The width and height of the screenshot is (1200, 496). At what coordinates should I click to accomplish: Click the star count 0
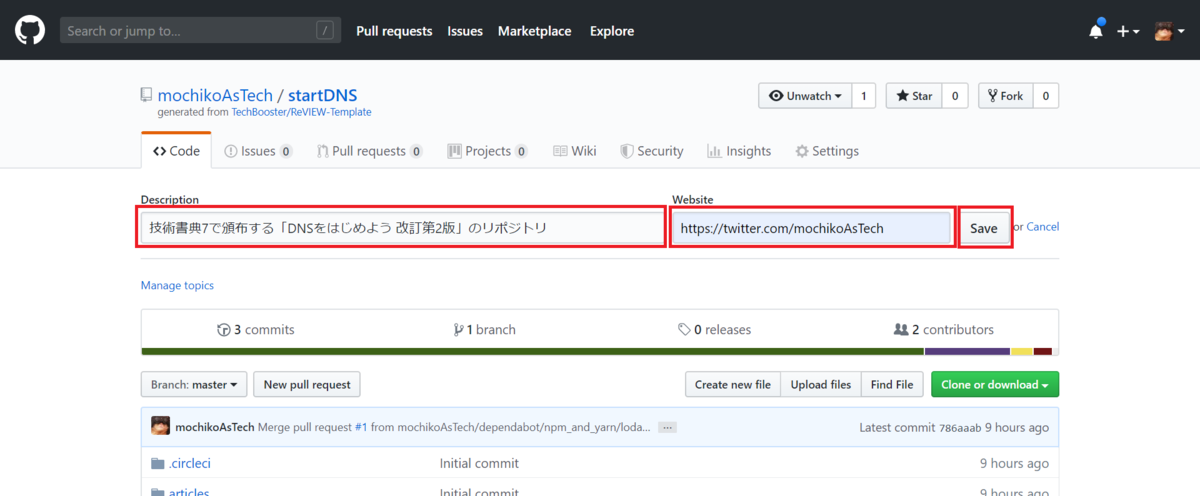(955, 96)
